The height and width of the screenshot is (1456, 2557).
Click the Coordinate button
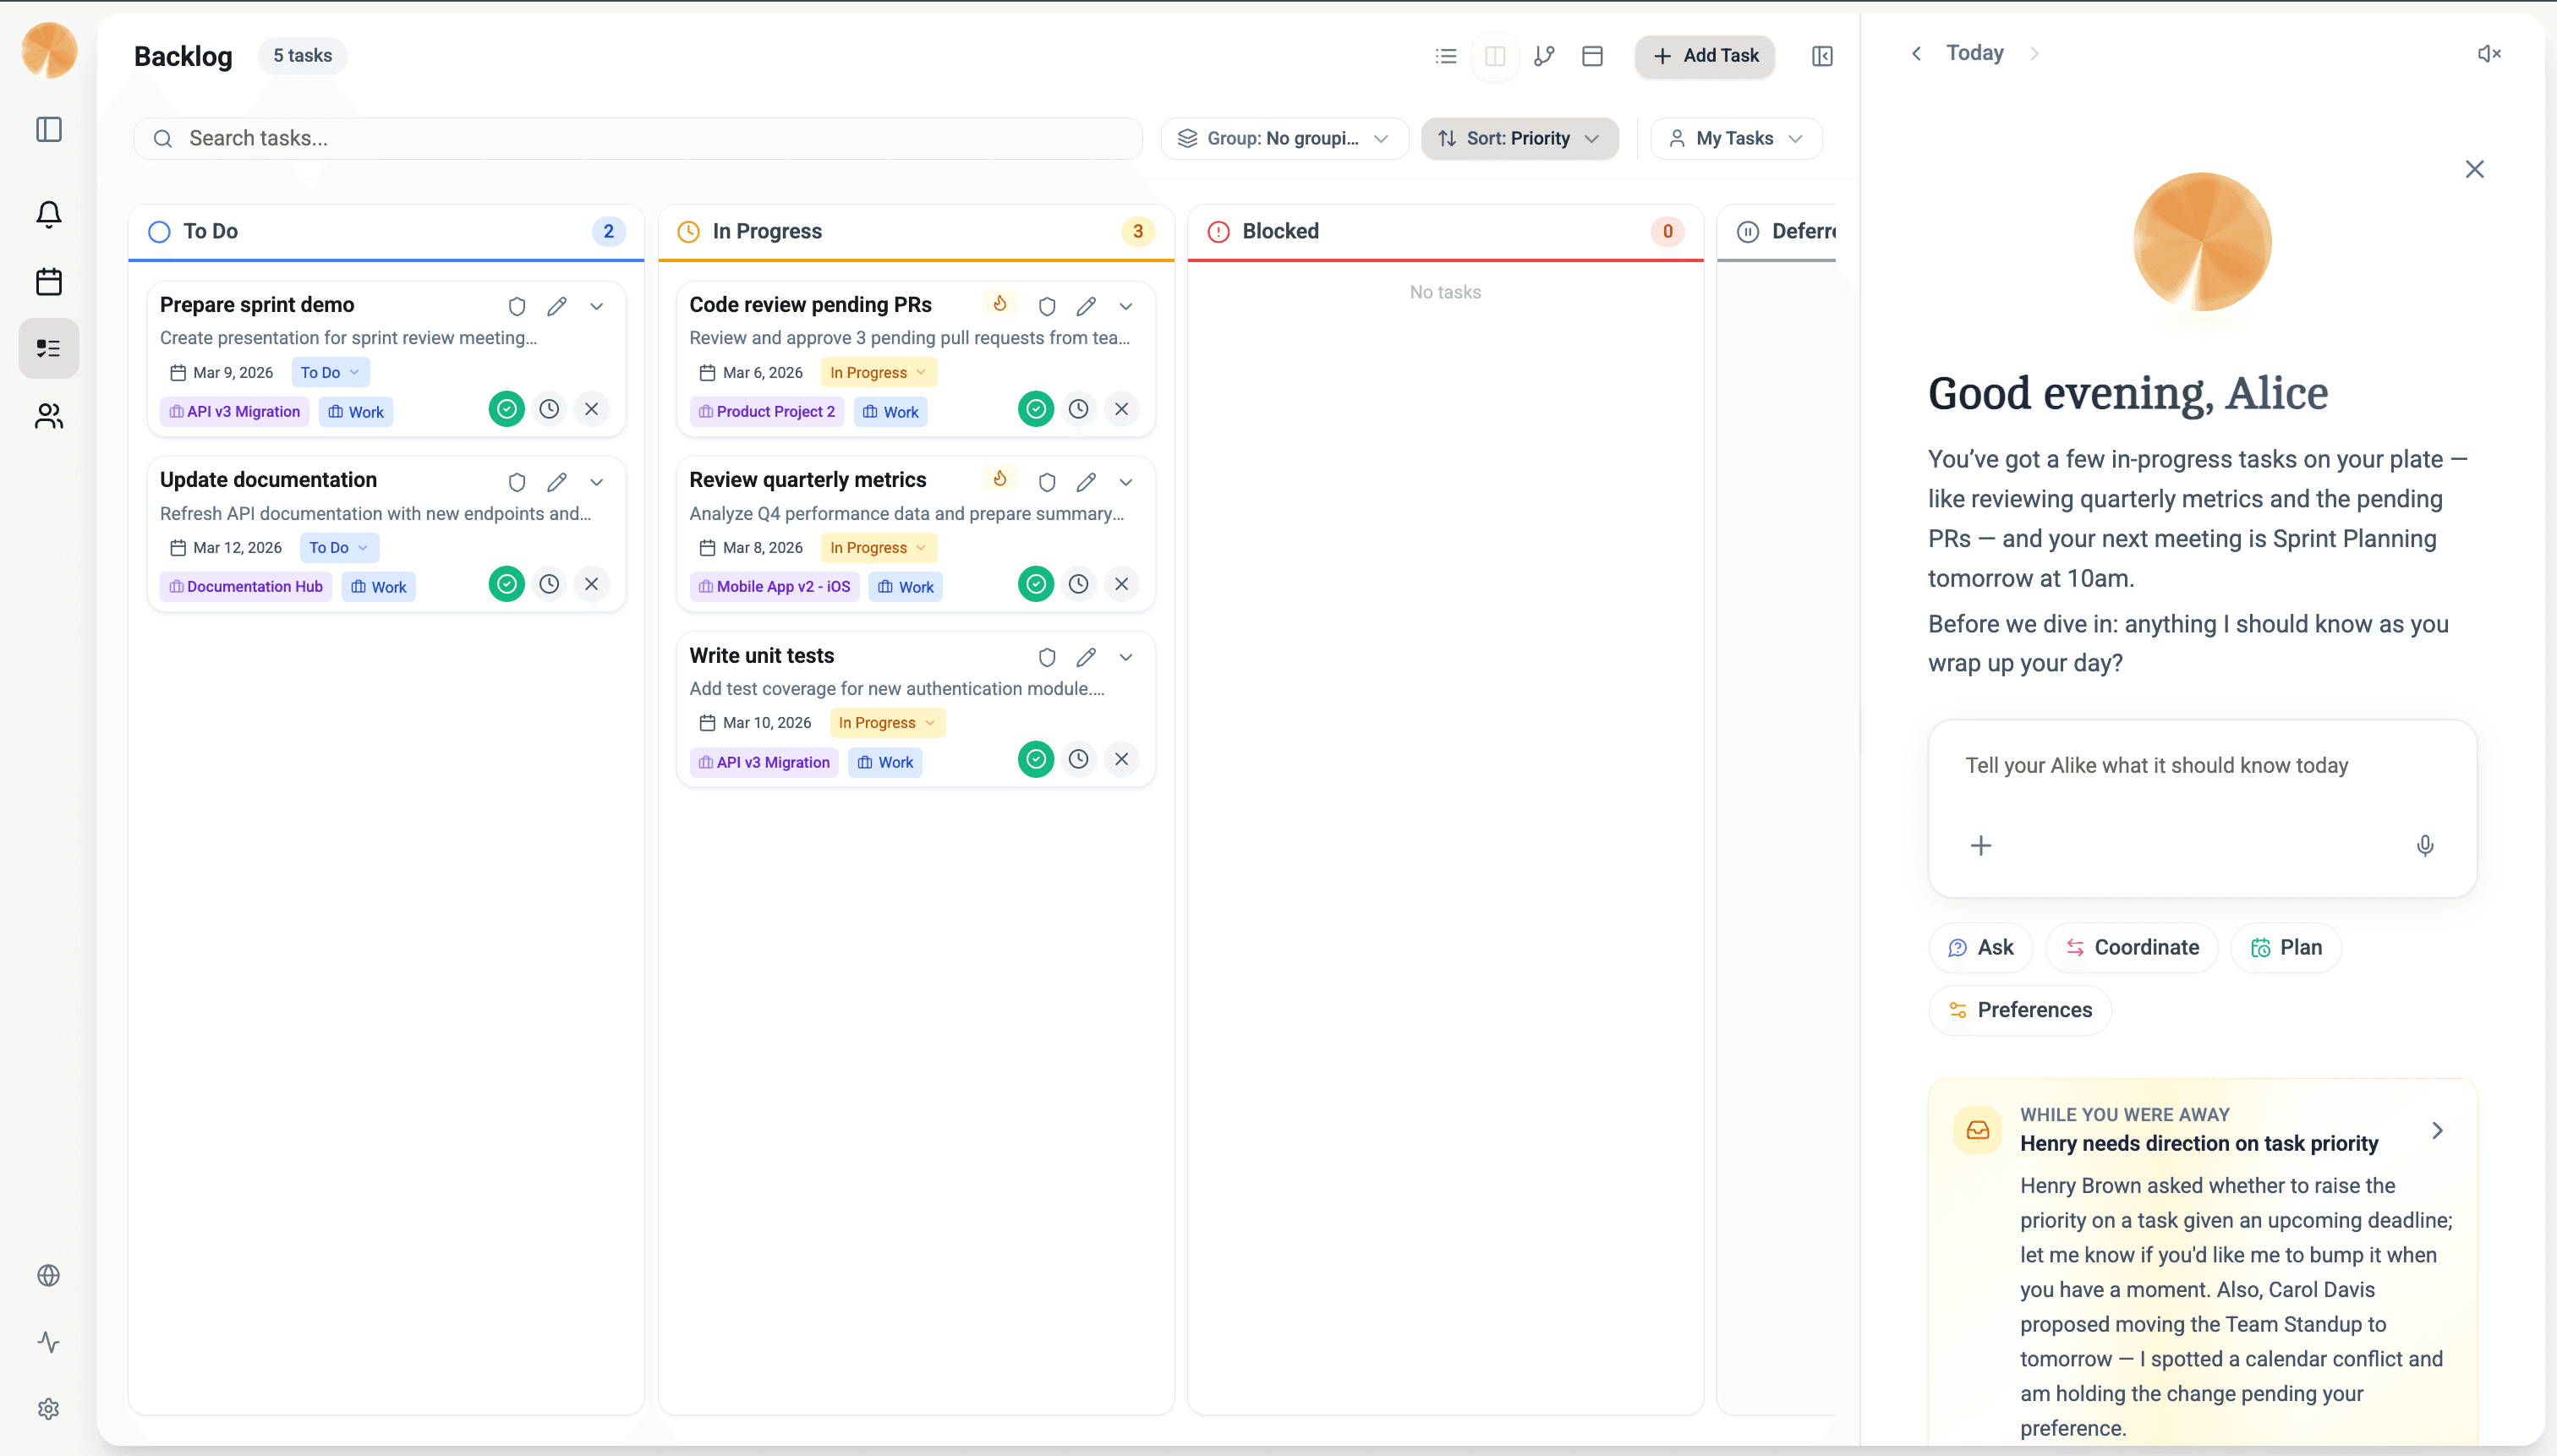[2131, 947]
